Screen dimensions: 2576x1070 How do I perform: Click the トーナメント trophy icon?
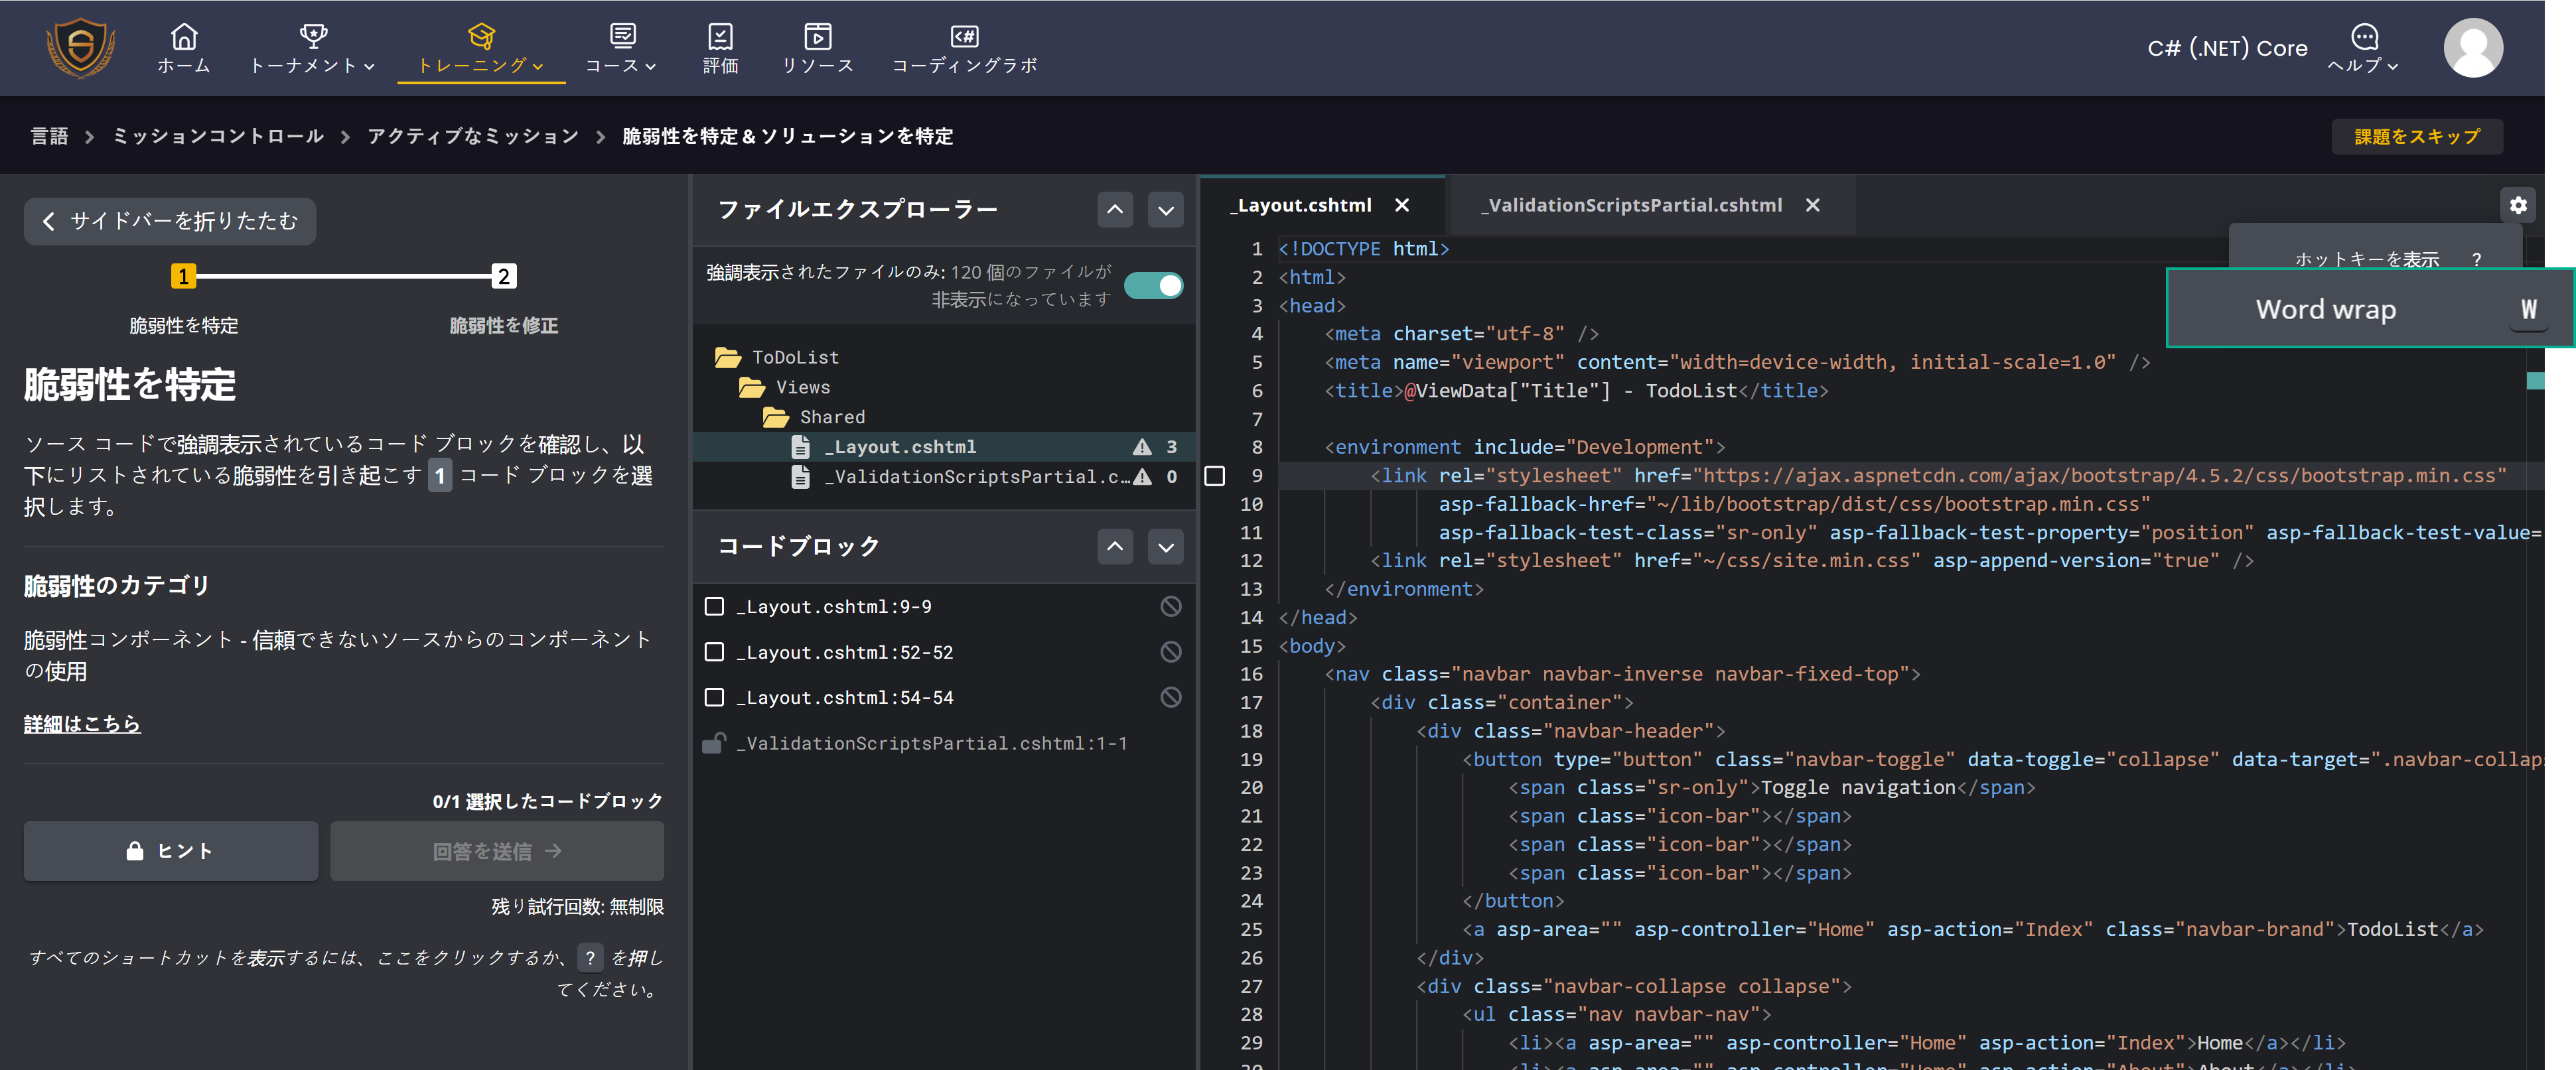[x=313, y=36]
